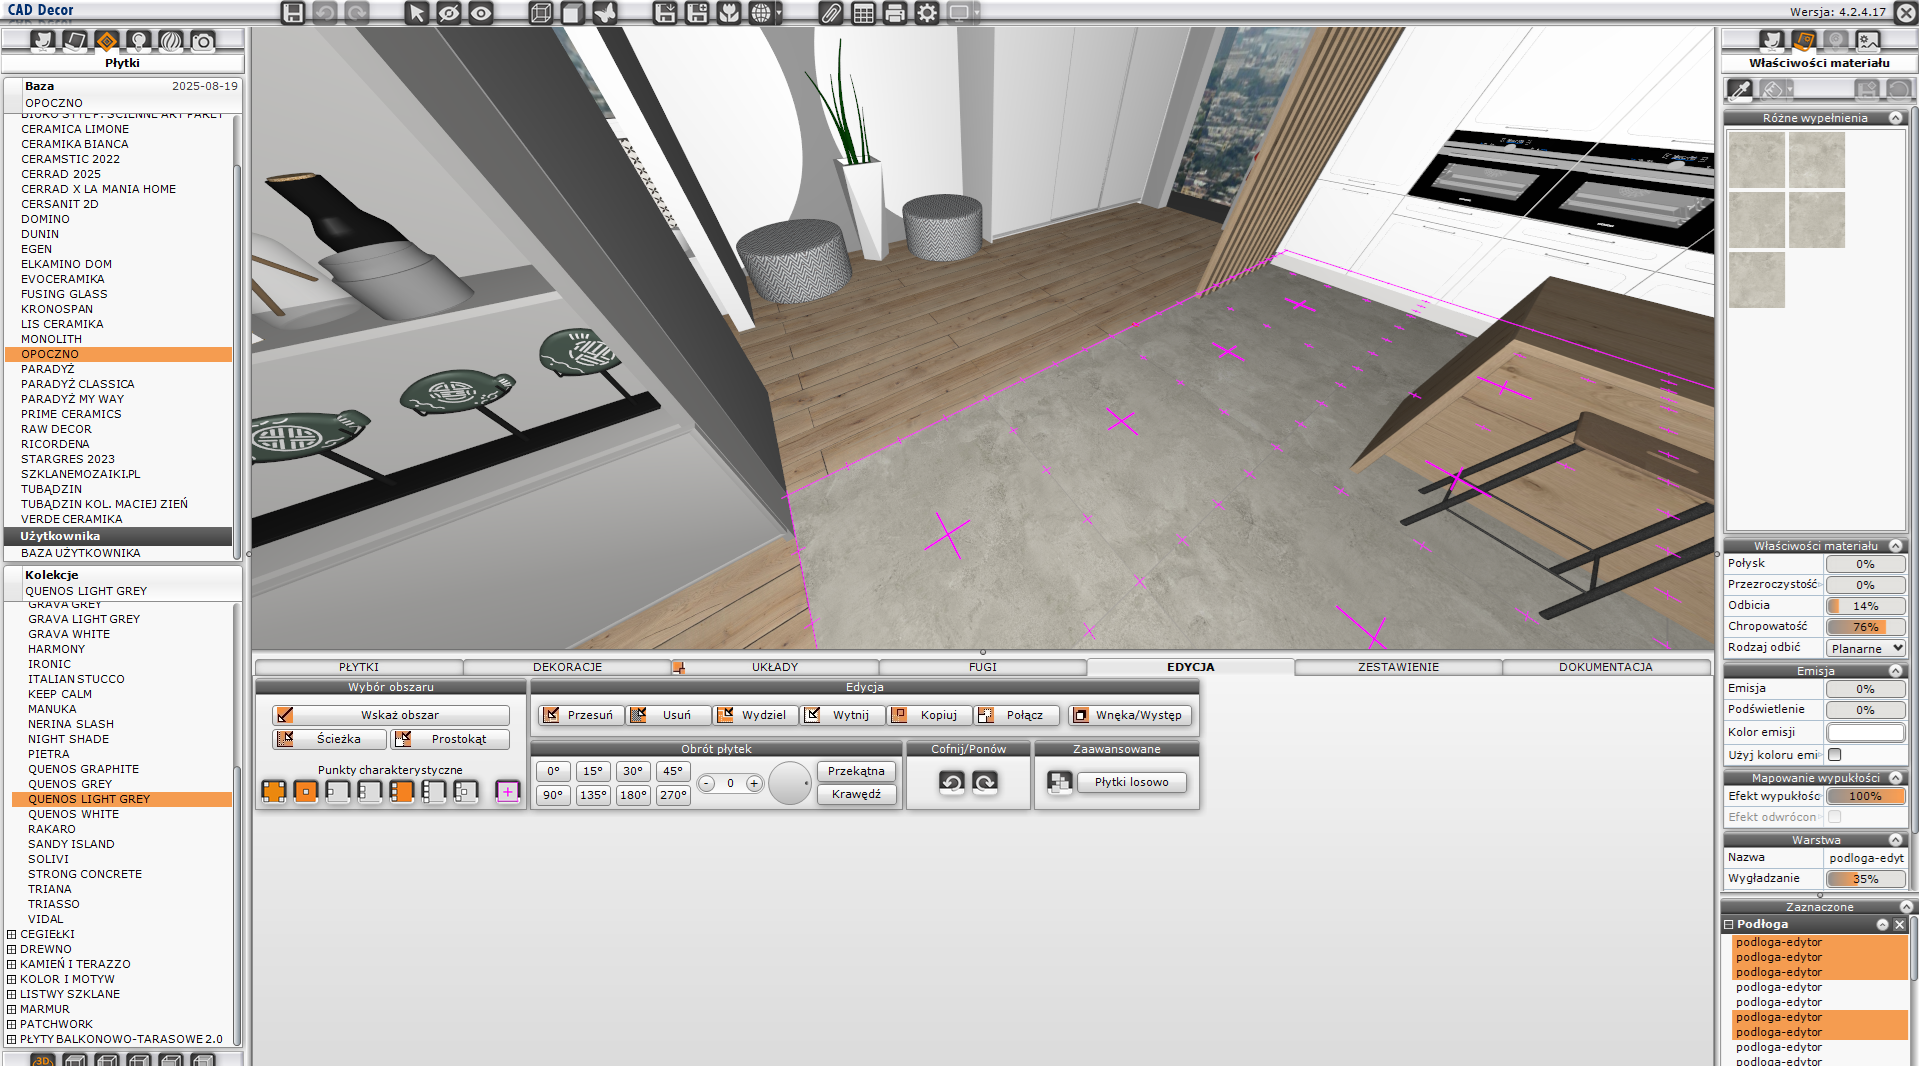Enable the 'Użyj koloru emisji' checkbox

1835,755
